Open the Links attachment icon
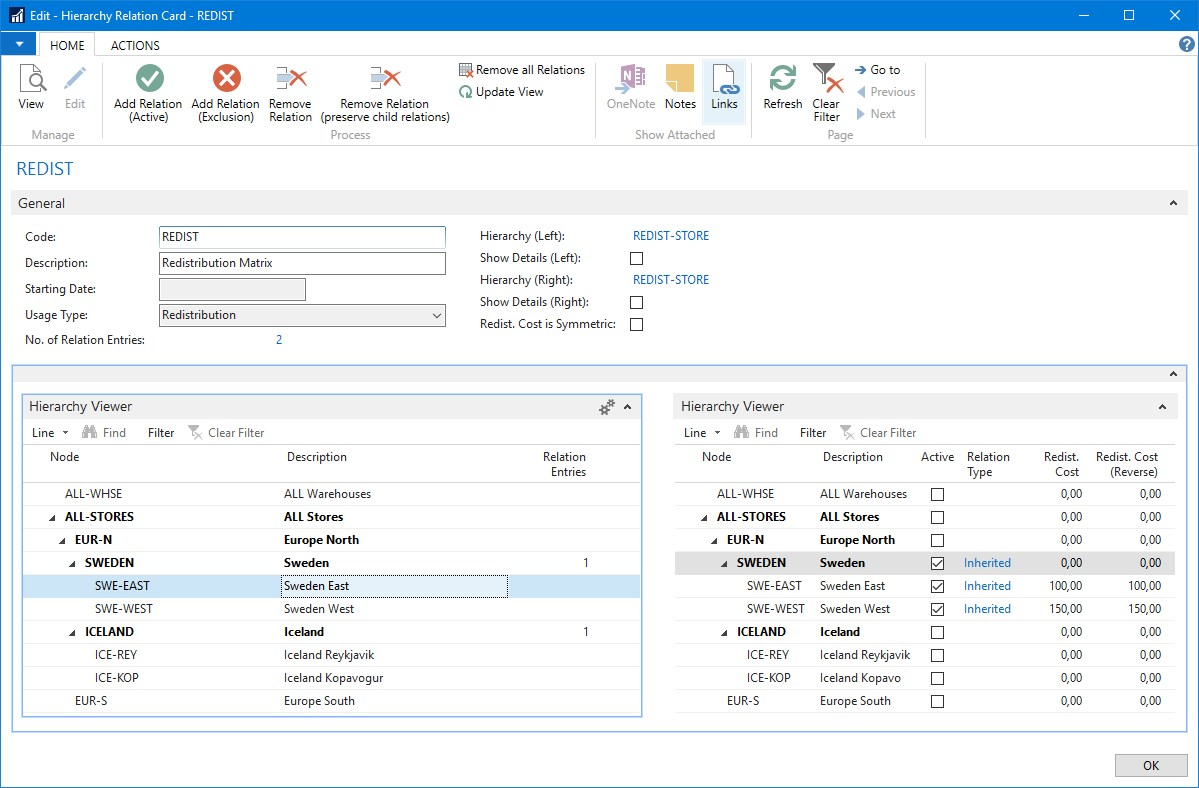The width and height of the screenshot is (1199, 788). 724,79
